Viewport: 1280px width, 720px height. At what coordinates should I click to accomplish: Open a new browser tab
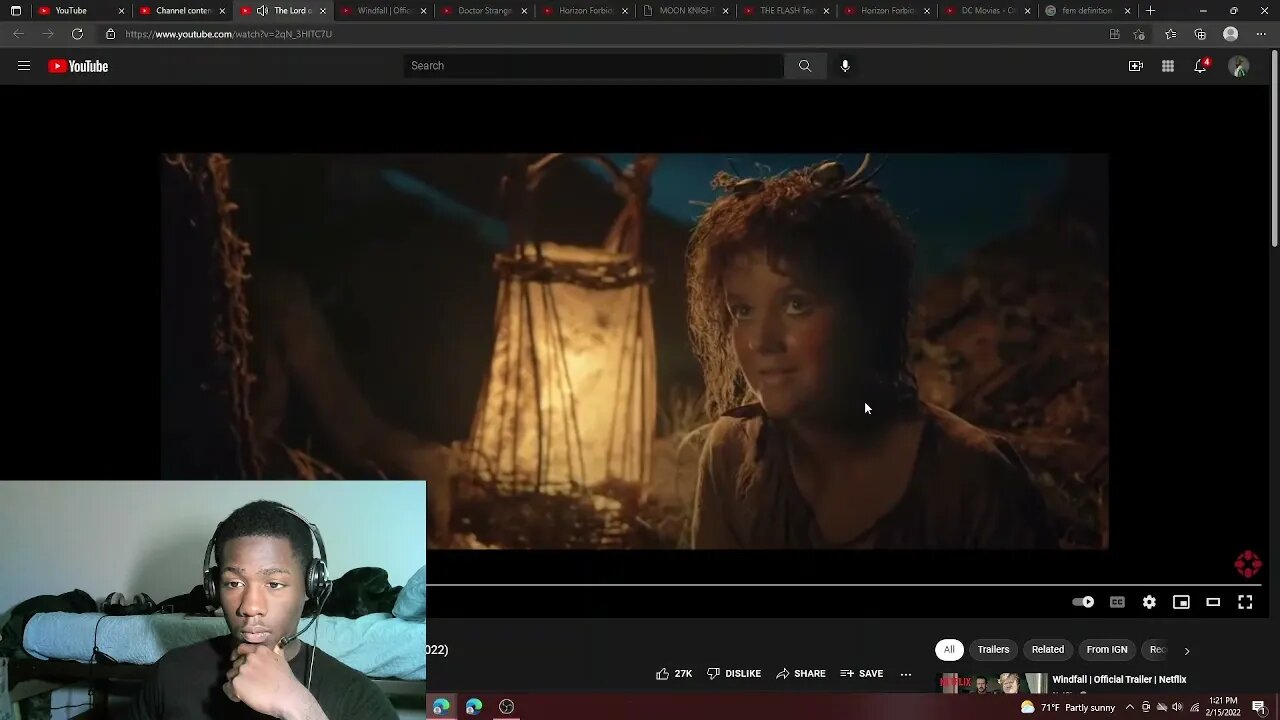[1150, 11]
